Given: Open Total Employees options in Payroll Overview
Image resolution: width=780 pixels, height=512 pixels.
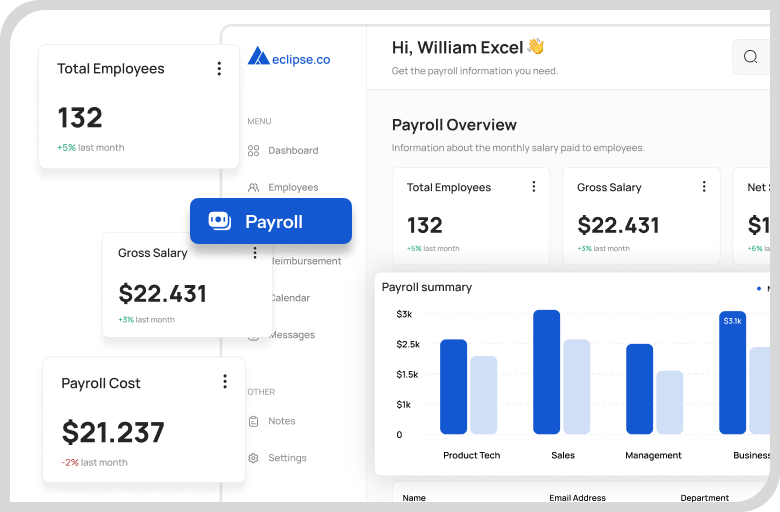Looking at the screenshot, I should 533,187.
